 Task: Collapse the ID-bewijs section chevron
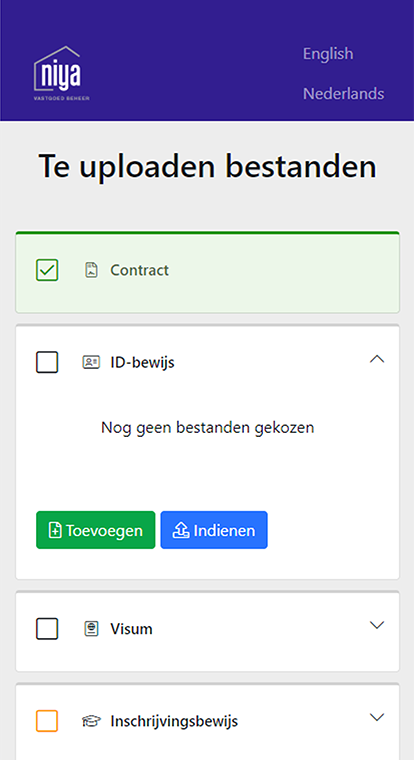tap(377, 359)
